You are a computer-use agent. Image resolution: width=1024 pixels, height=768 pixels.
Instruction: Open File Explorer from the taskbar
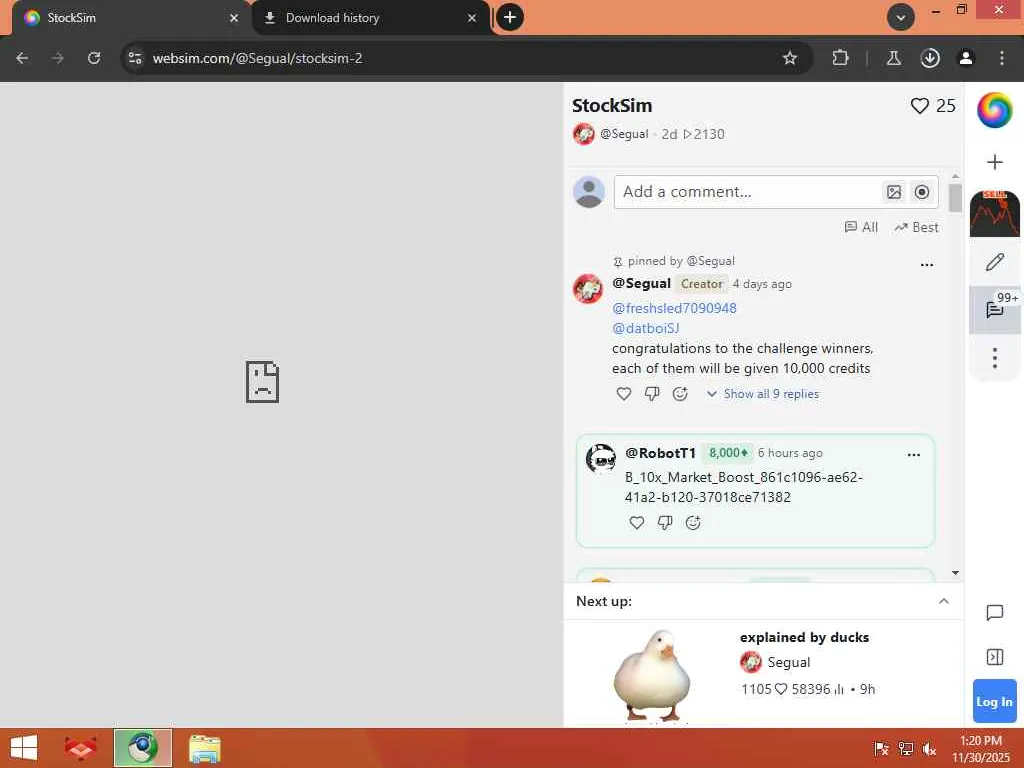point(204,748)
